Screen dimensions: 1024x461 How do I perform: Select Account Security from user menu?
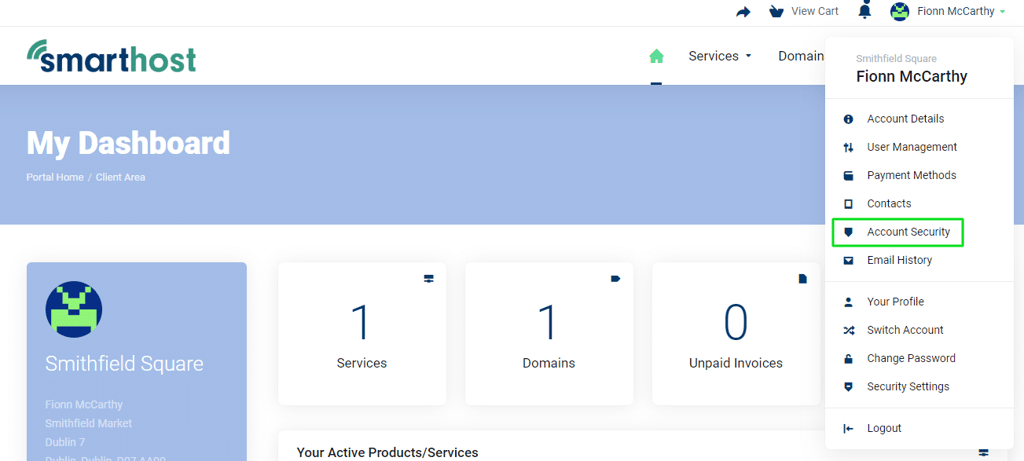898,232
